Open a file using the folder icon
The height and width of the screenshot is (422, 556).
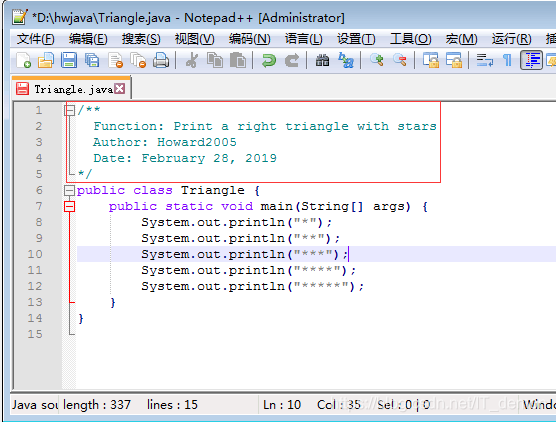[46, 60]
